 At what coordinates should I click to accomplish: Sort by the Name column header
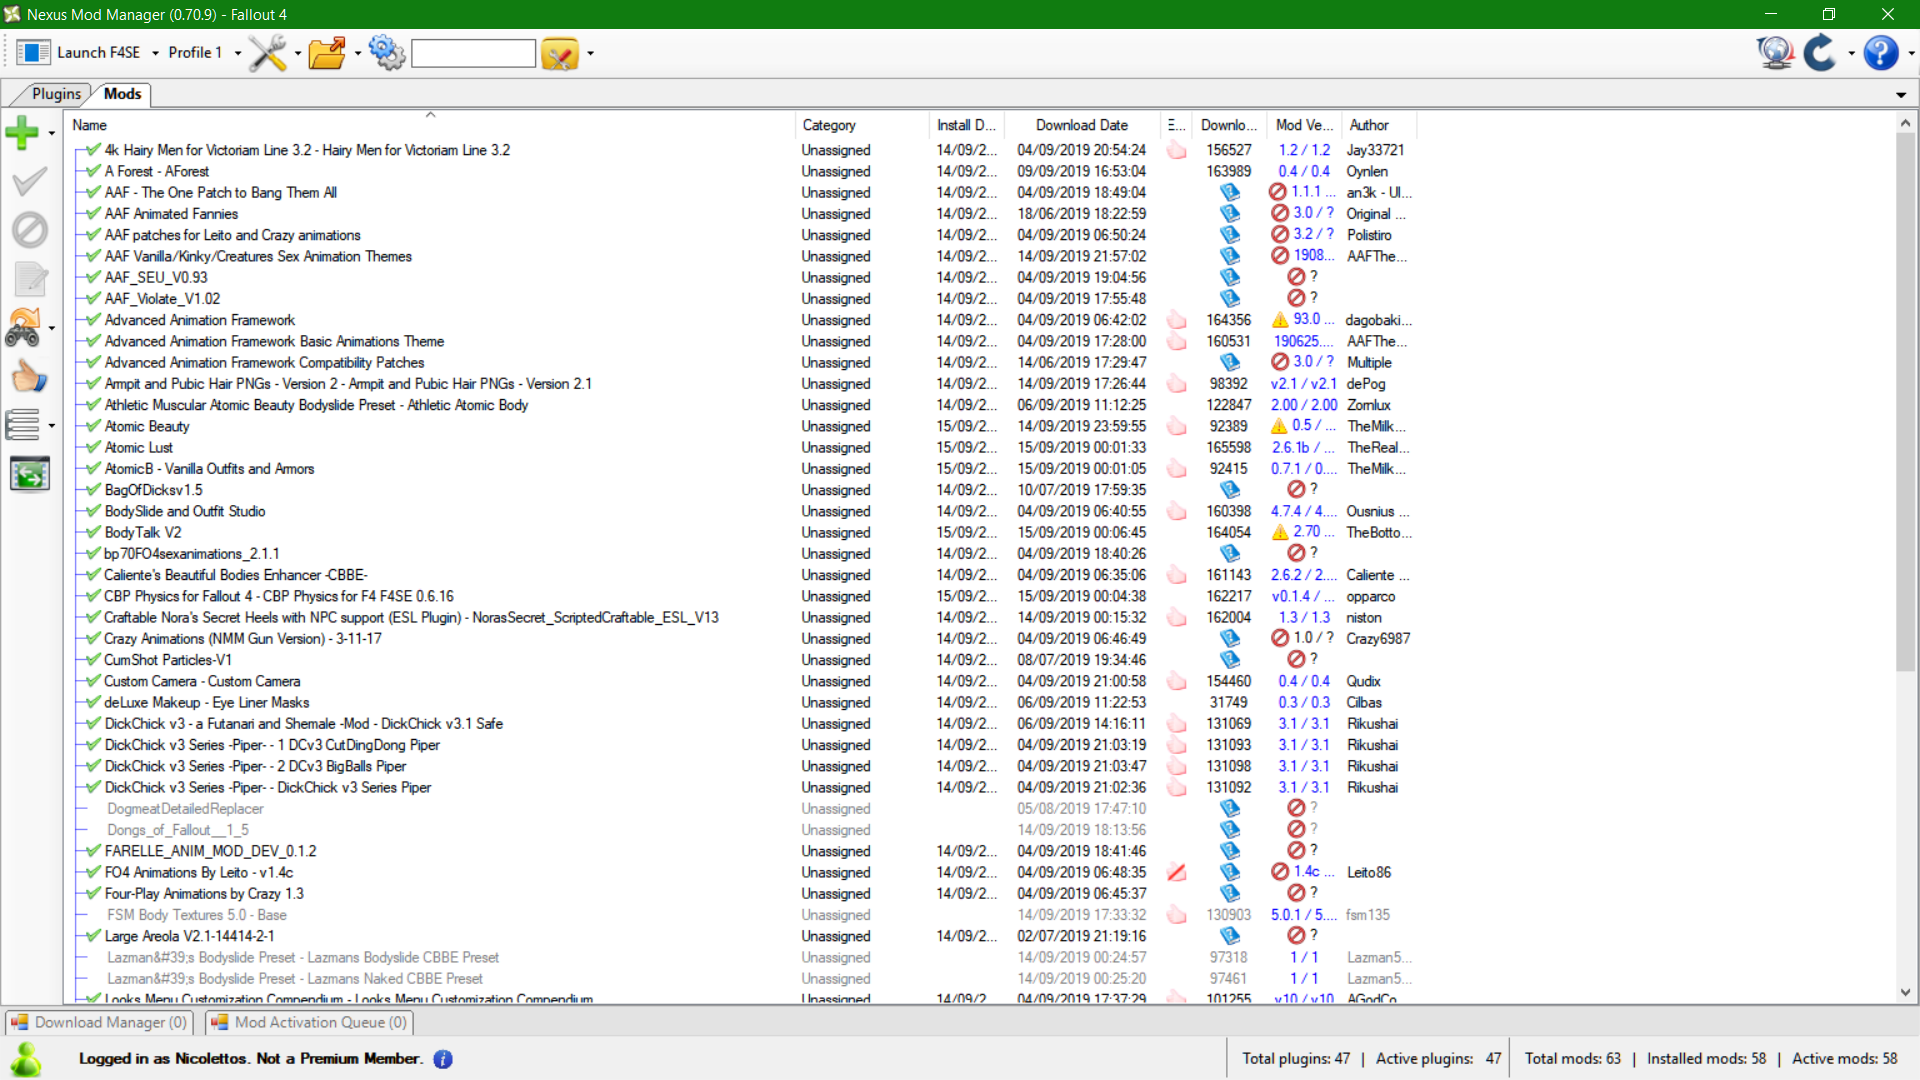(430, 125)
